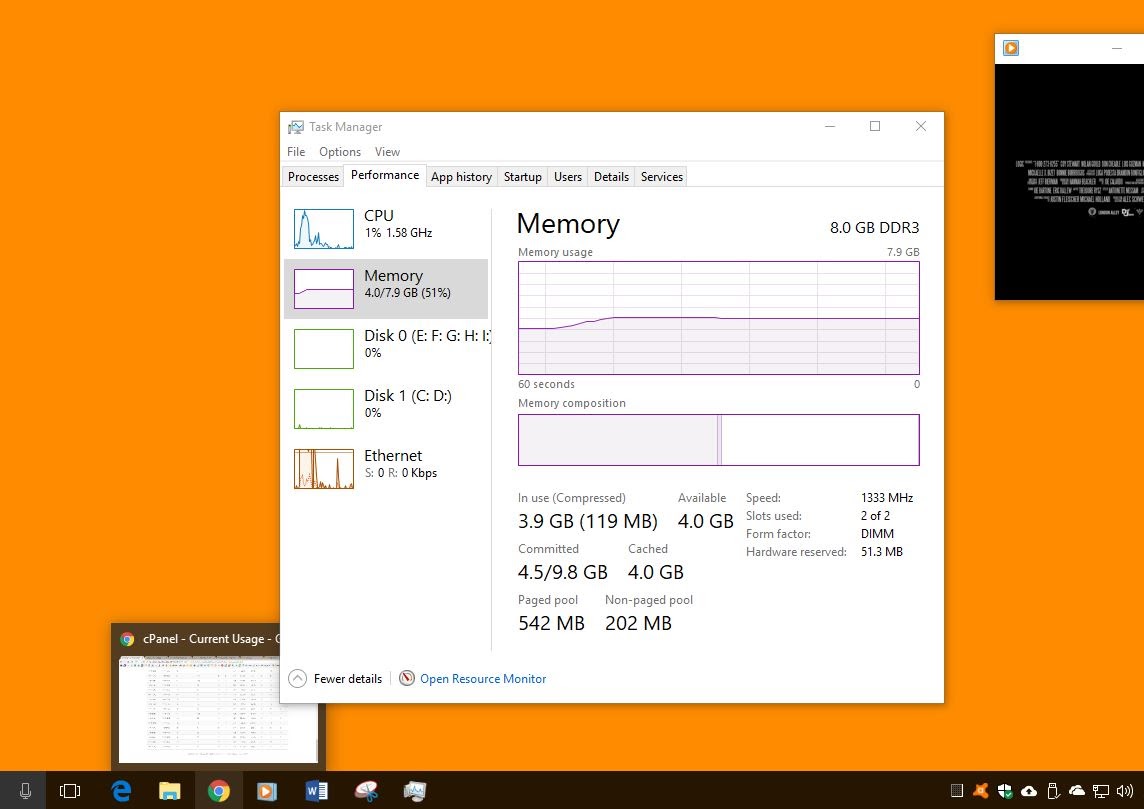Open Task View on the taskbar
1144x809 pixels.
[x=70, y=791]
